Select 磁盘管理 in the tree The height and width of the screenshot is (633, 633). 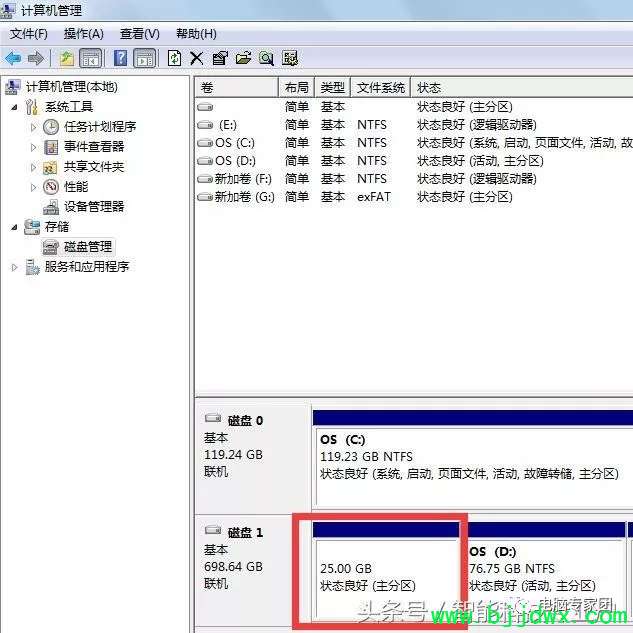(88, 247)
